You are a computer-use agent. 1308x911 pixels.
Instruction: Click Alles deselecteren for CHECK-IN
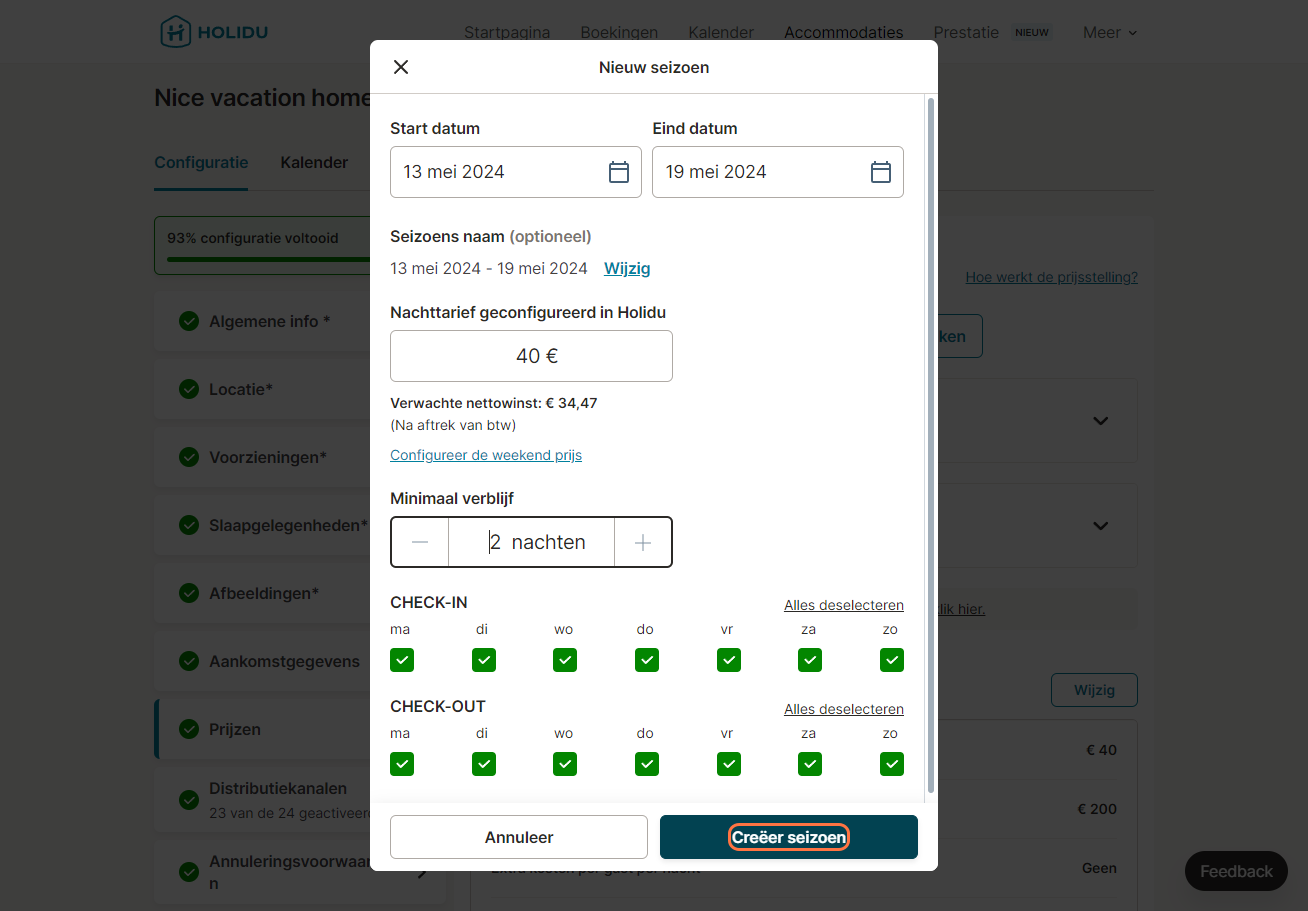(844, 605)
